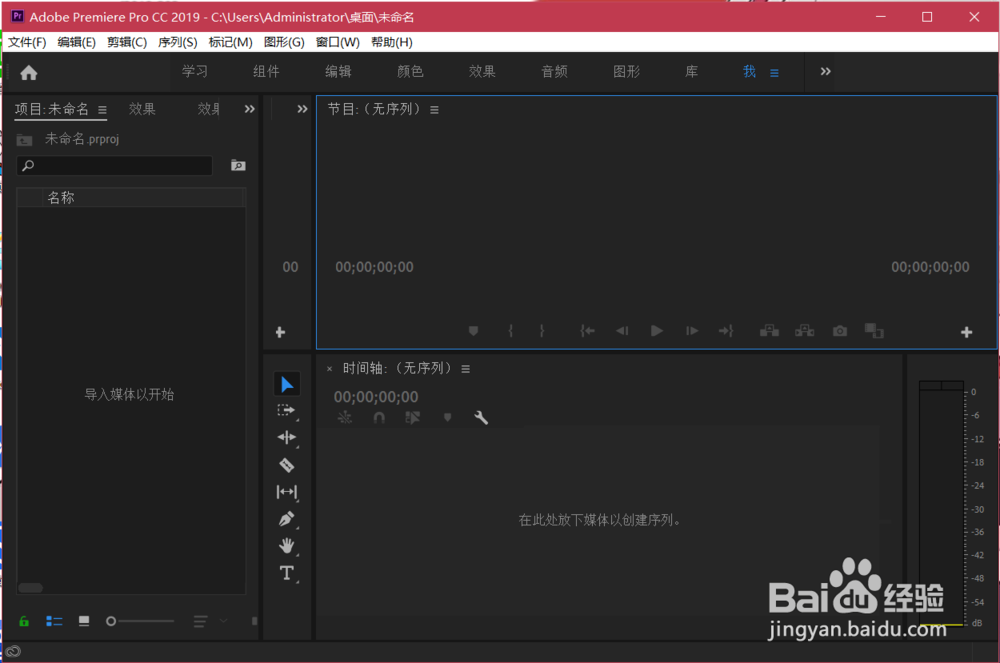Image resolution: width=1000 pixels, height=663 pixels.
Task: Toggle Linked Selection in timeline
Action: [x=413, y=418]
